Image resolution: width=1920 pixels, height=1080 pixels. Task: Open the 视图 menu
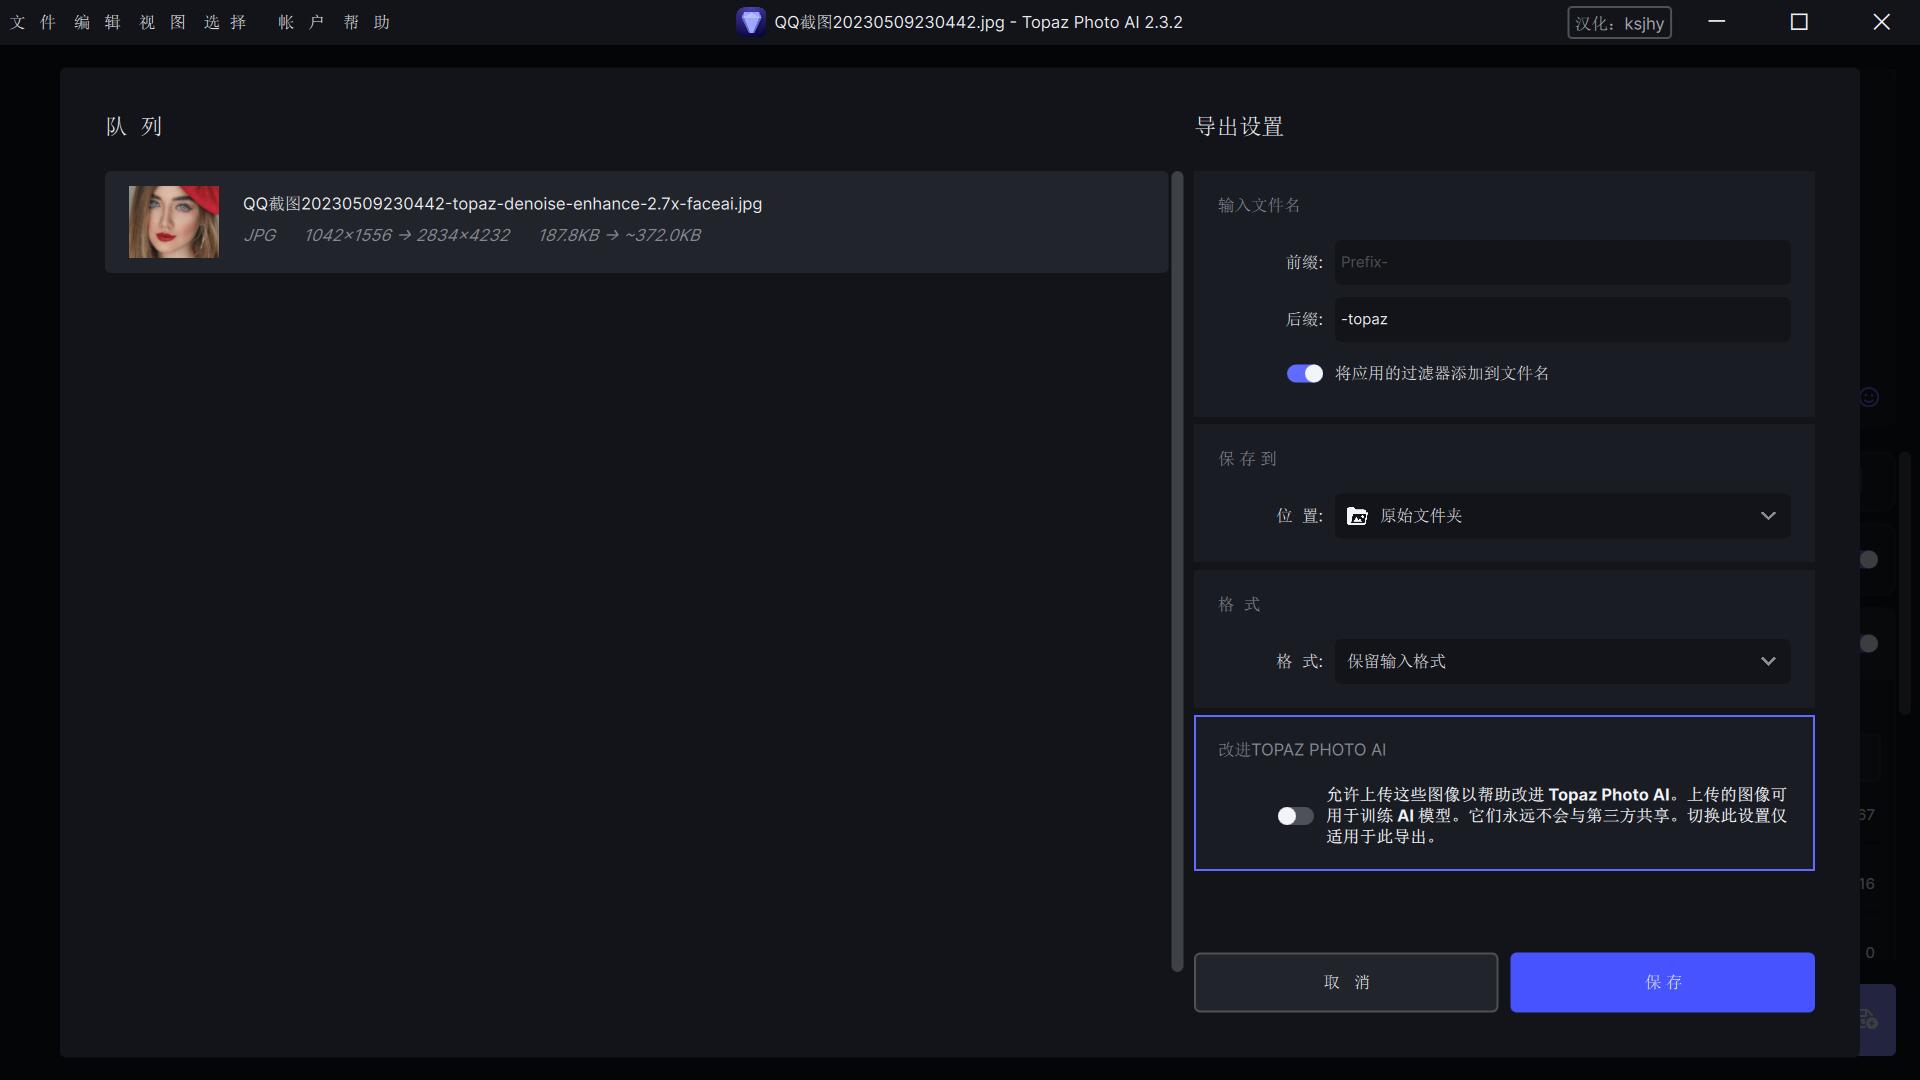point(163,22)
